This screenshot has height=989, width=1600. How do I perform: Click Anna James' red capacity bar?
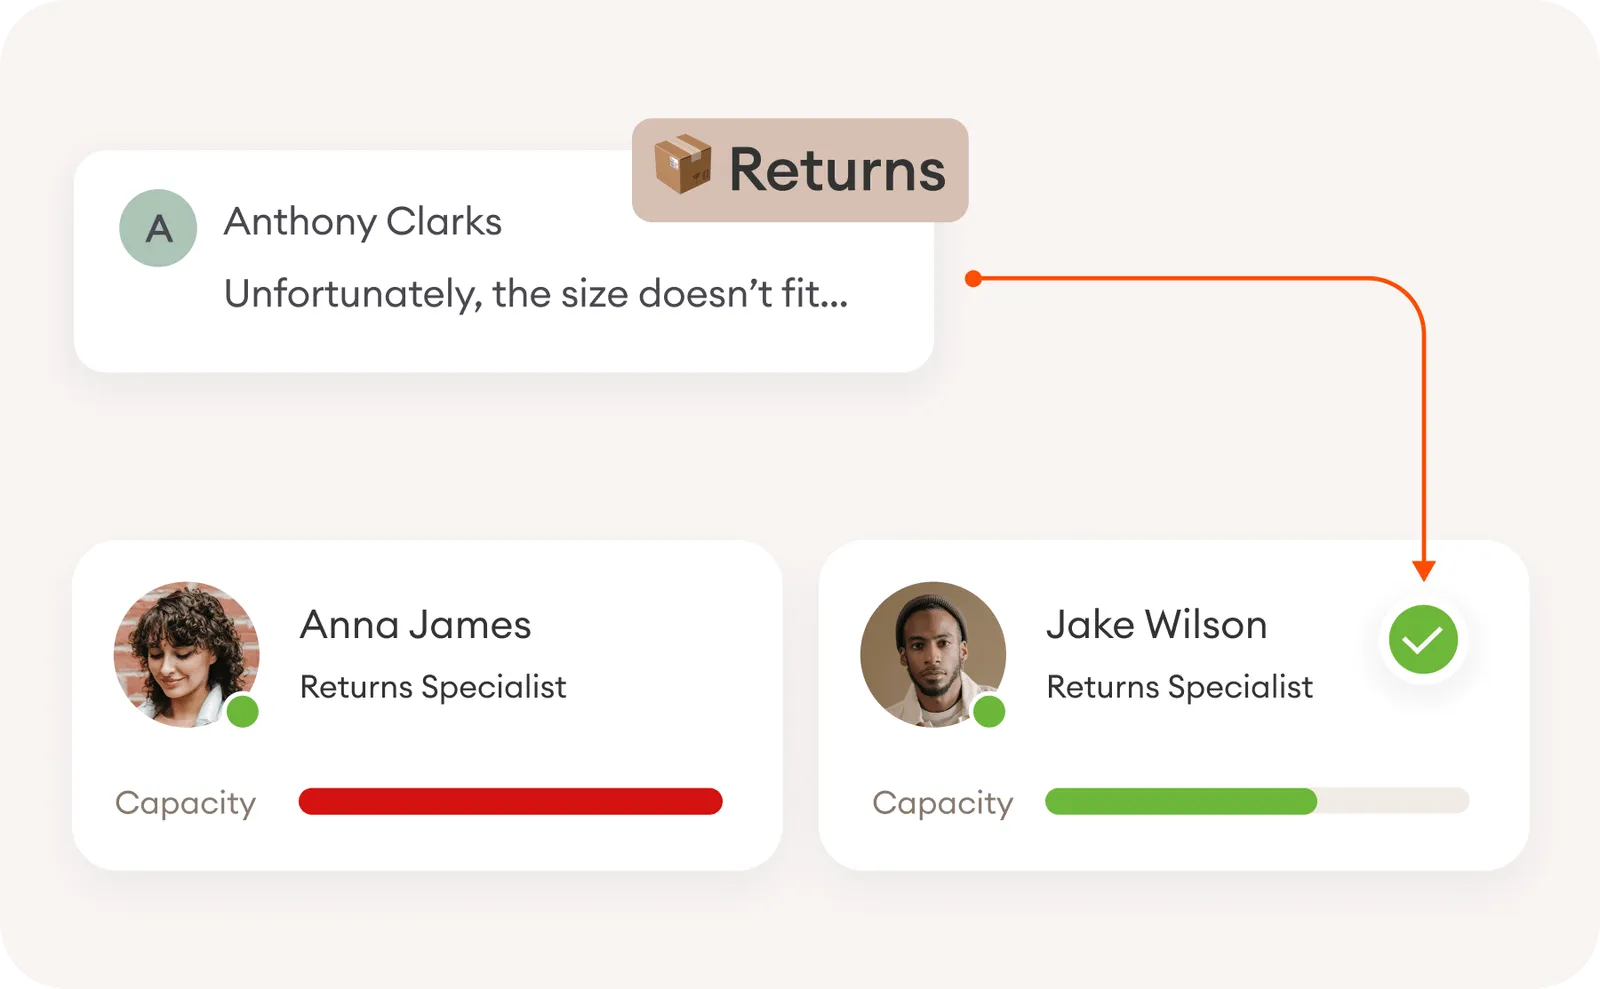coord(510,802)
